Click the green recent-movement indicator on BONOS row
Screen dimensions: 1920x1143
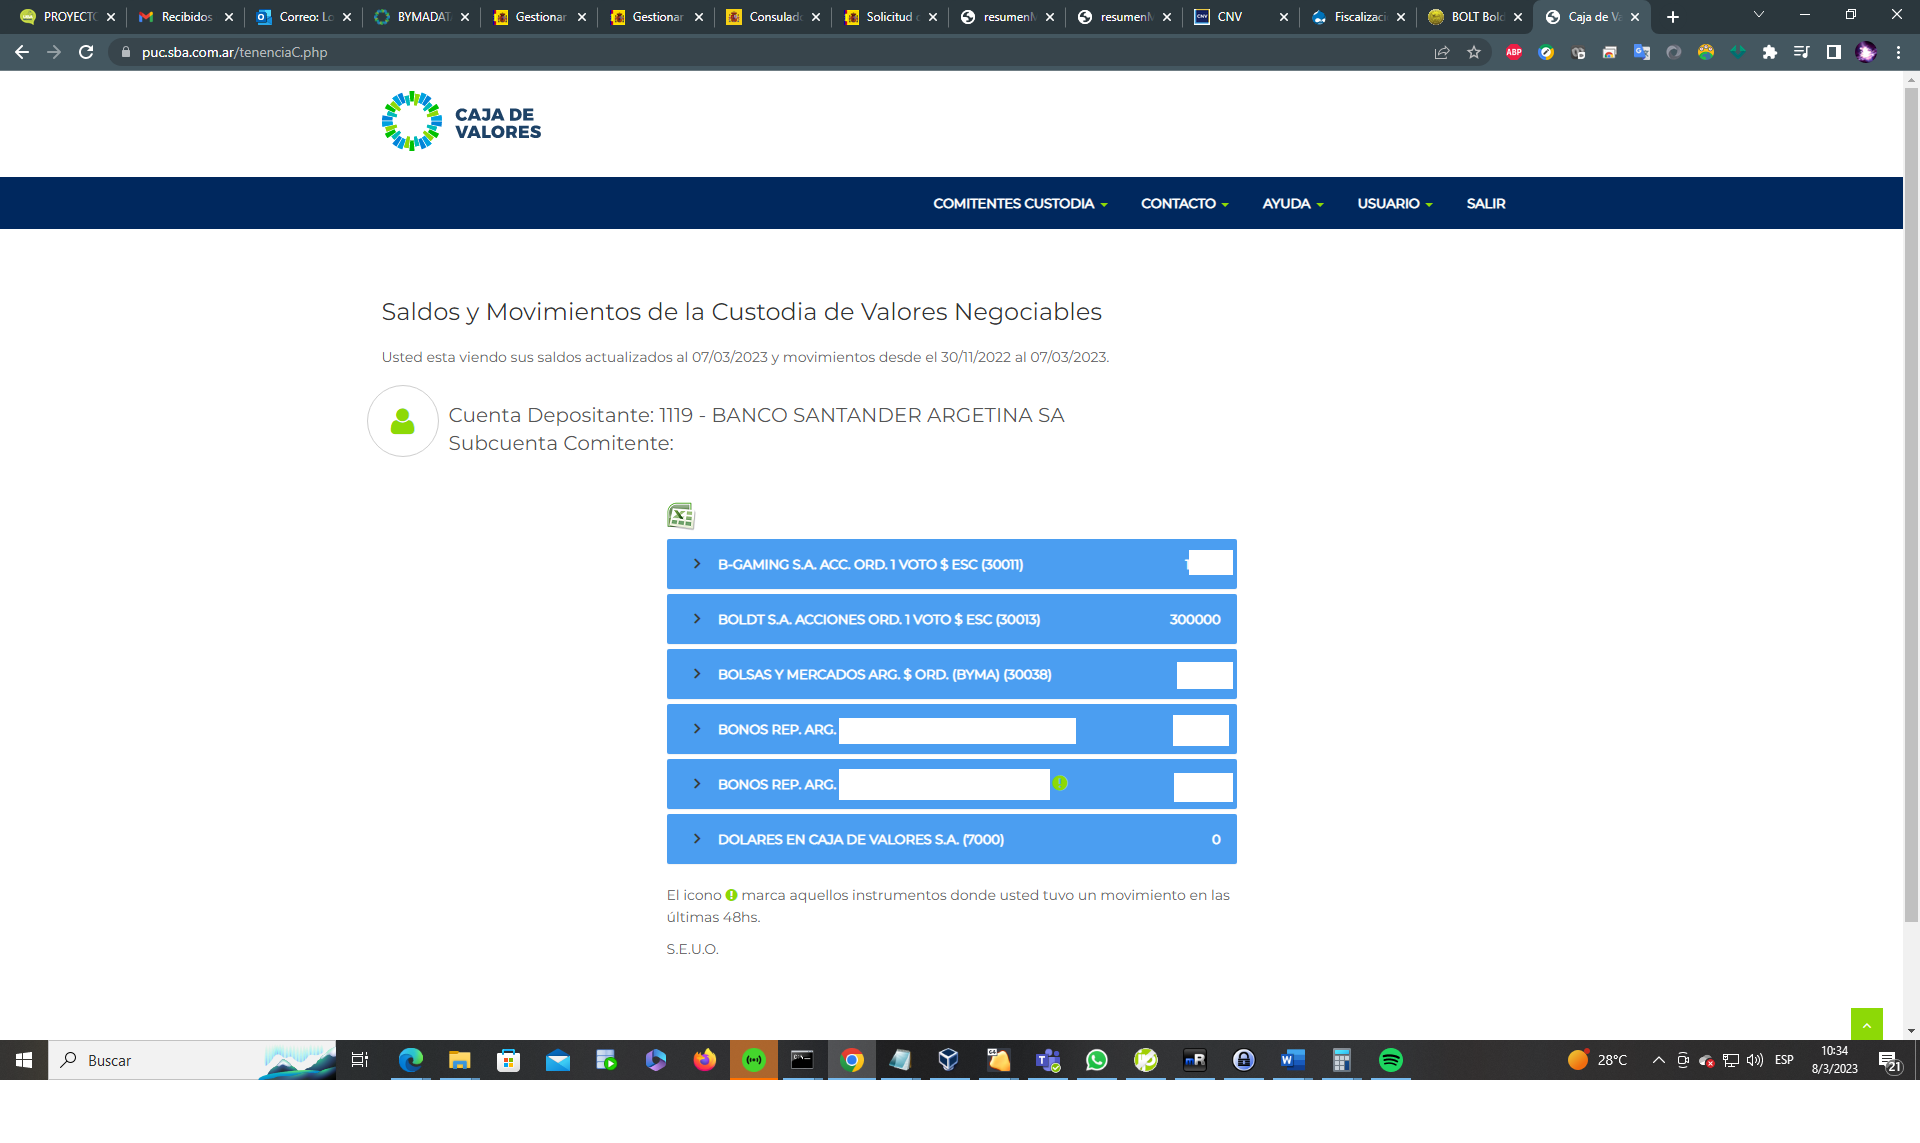click(1060, 783)
